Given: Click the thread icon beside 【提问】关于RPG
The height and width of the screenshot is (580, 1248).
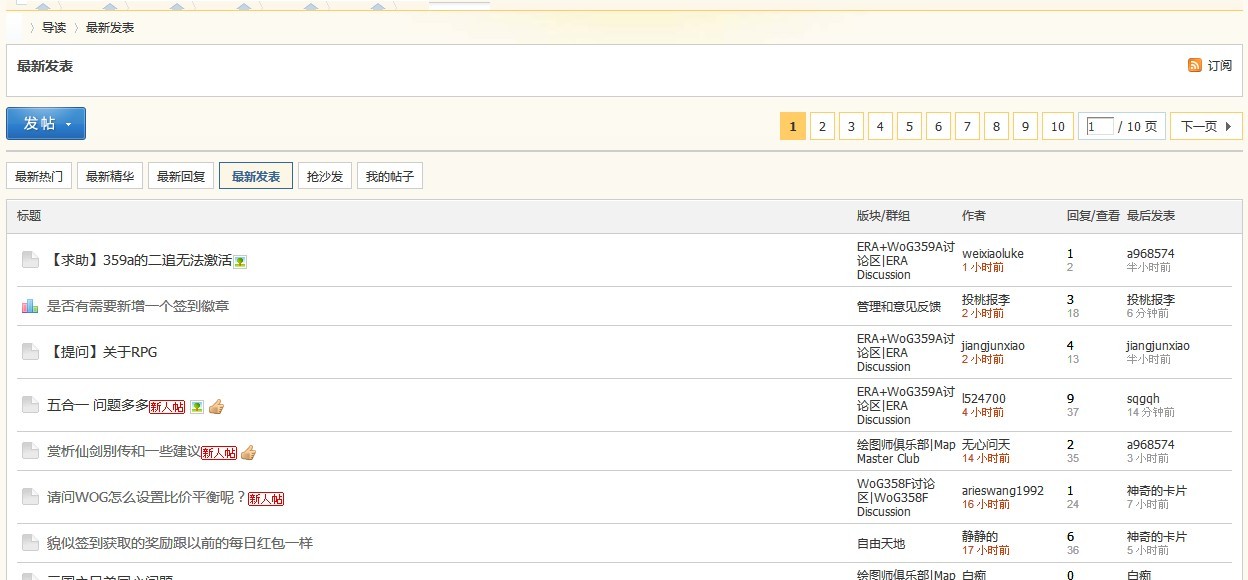Looking at the screenshot, I should click(x=30, y=352).
